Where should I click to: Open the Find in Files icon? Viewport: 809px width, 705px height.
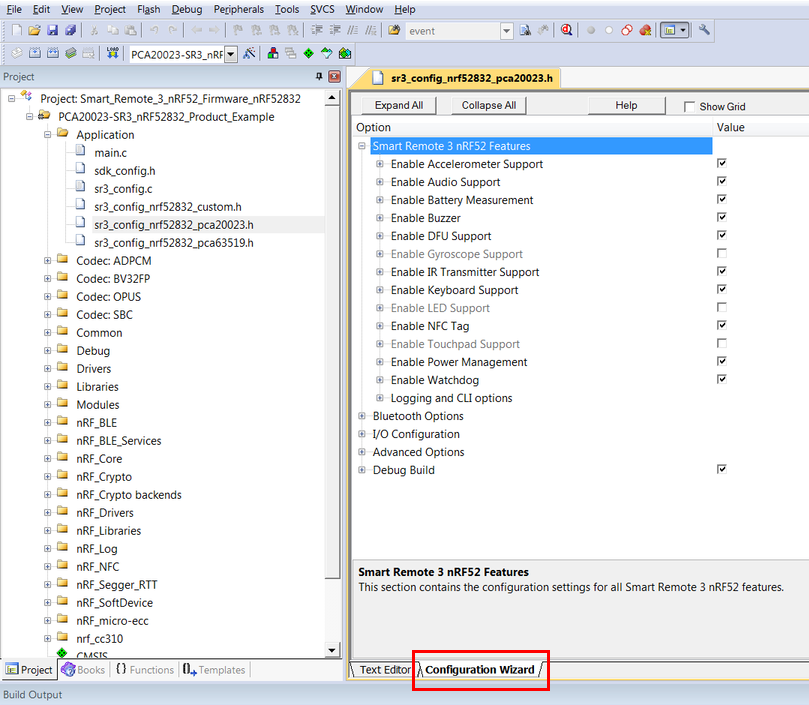[x=394, y=30]
